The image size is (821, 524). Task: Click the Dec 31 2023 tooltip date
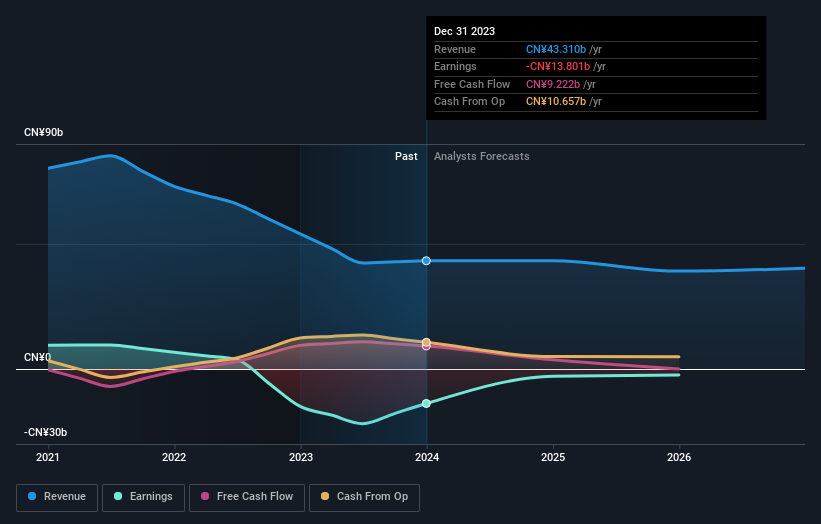(464, 31)
